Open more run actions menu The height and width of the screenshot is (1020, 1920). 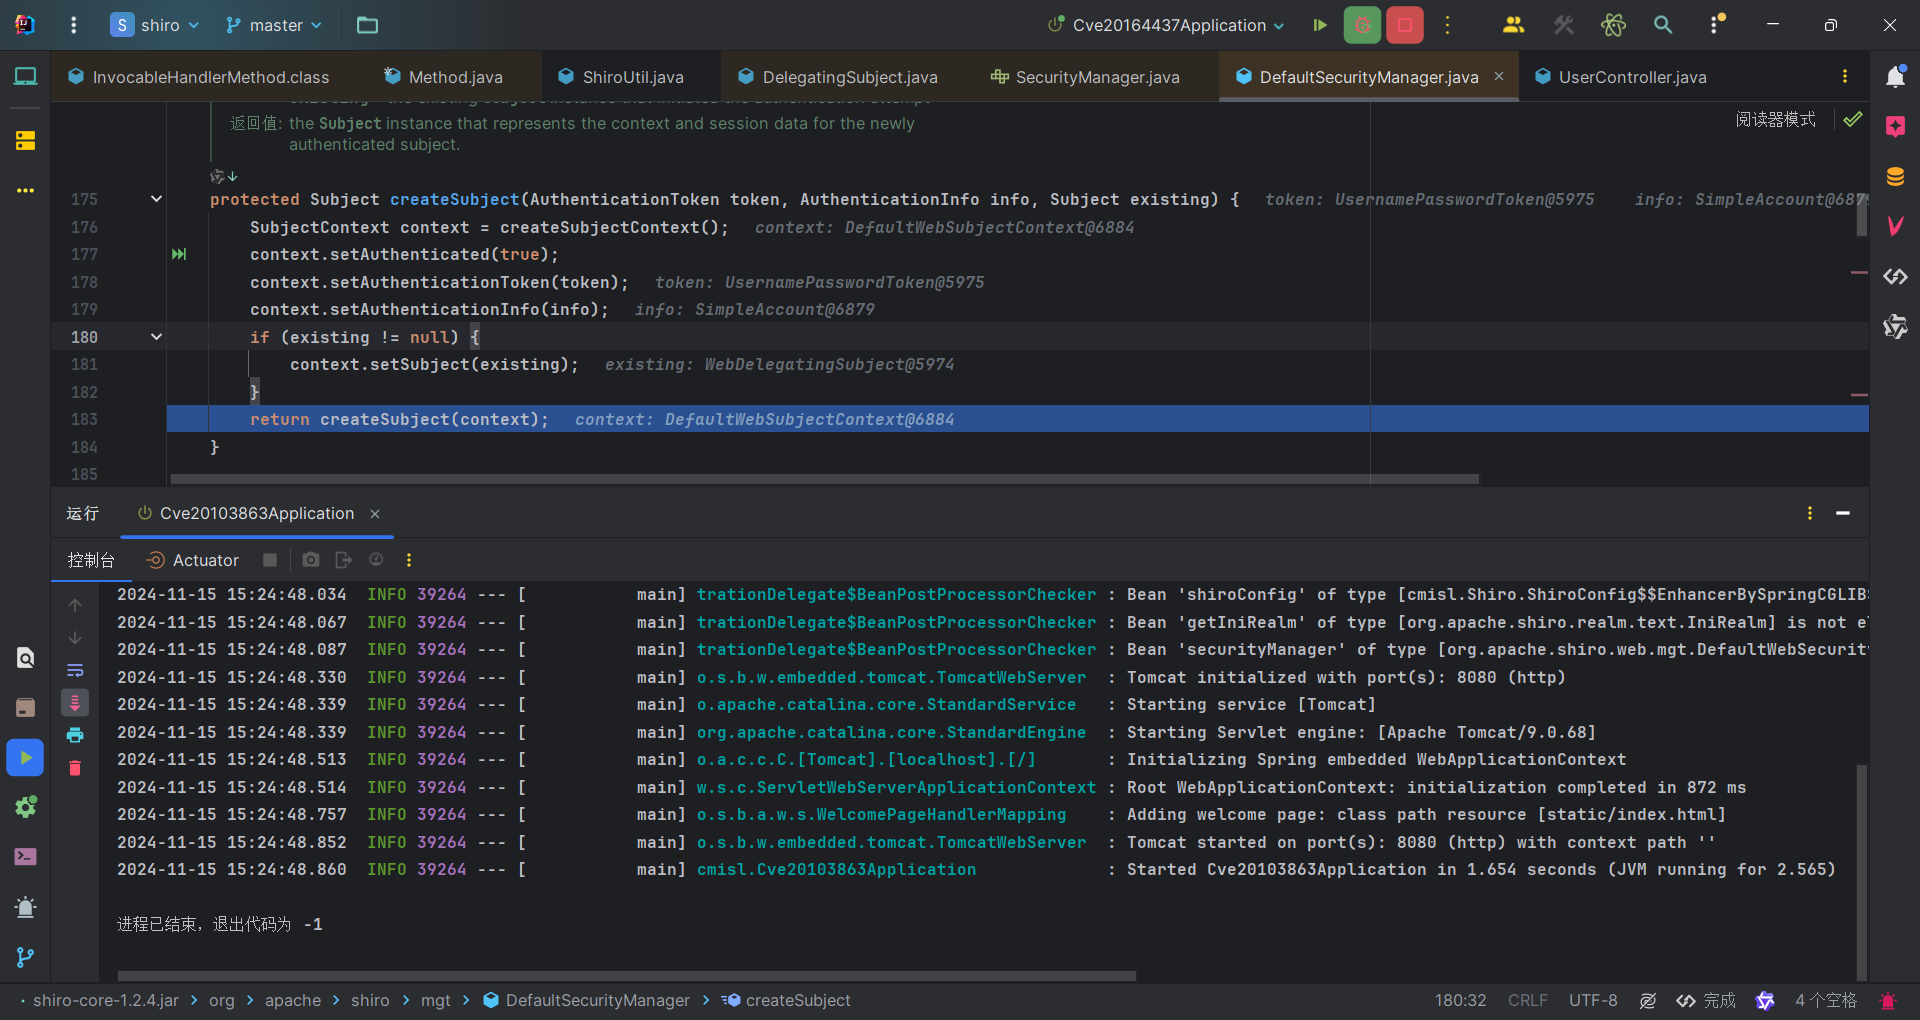pos(1447,25)
